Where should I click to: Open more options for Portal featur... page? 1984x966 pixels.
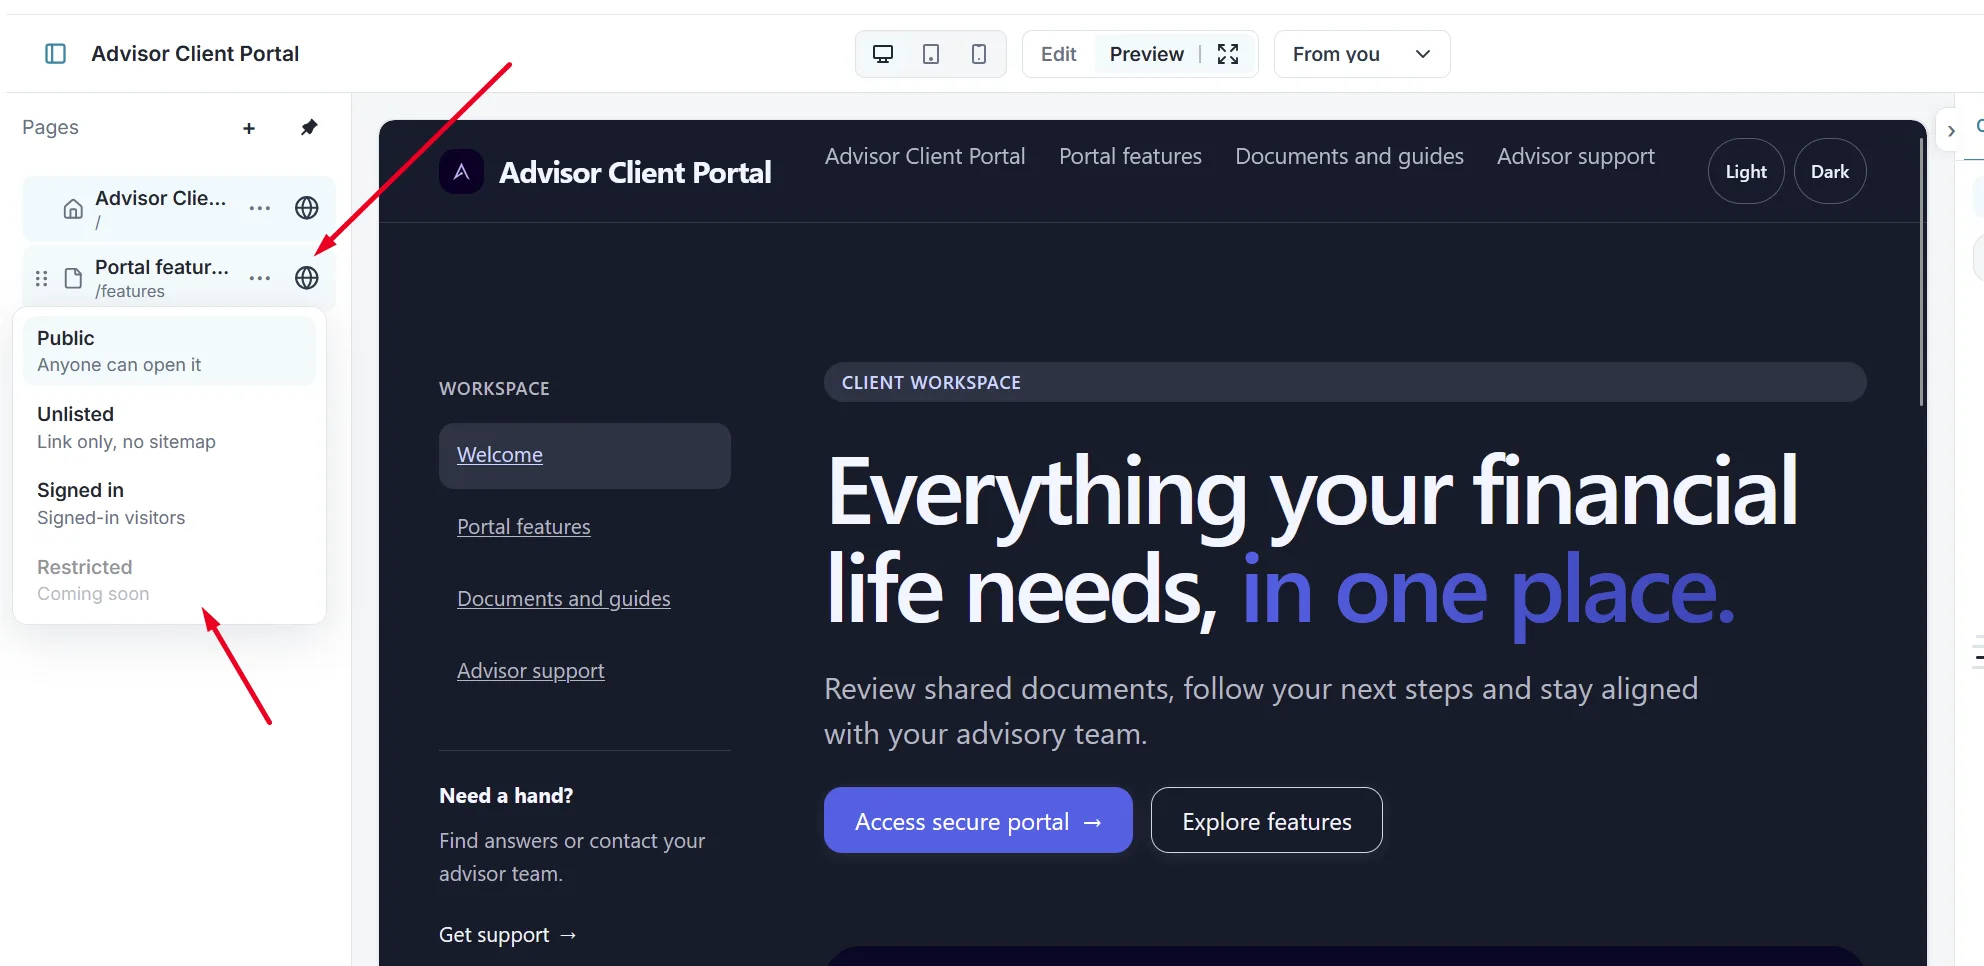click(260, 278)
